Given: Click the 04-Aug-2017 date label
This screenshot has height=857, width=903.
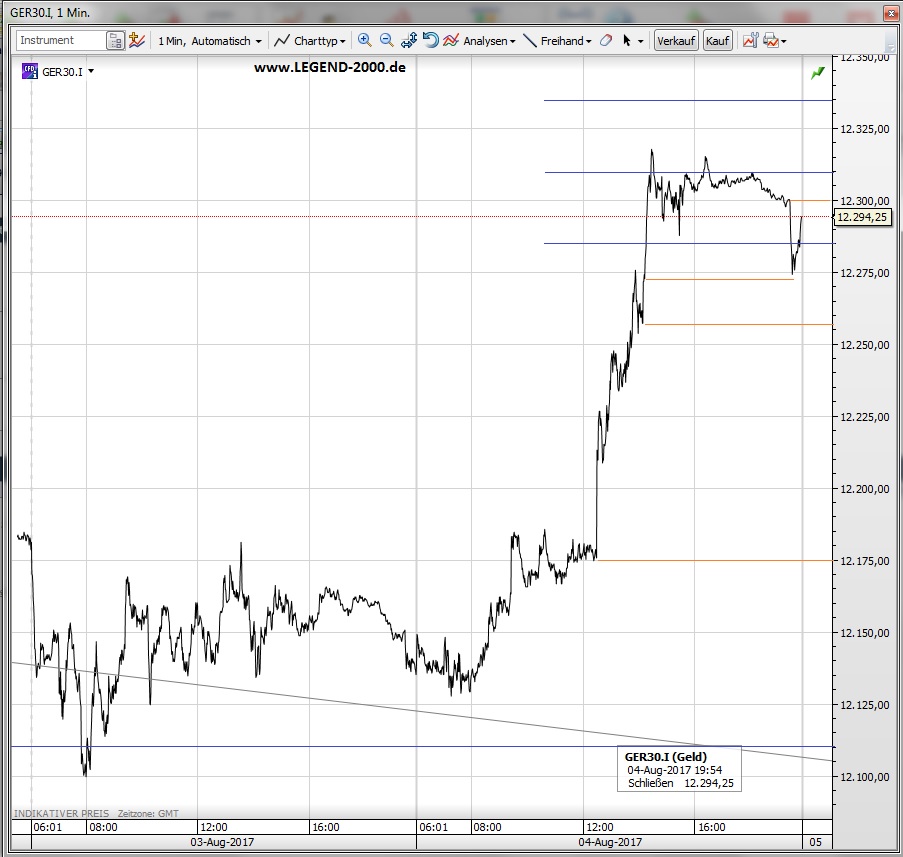Looking at the screenshot, I should (x=610, y=842).
